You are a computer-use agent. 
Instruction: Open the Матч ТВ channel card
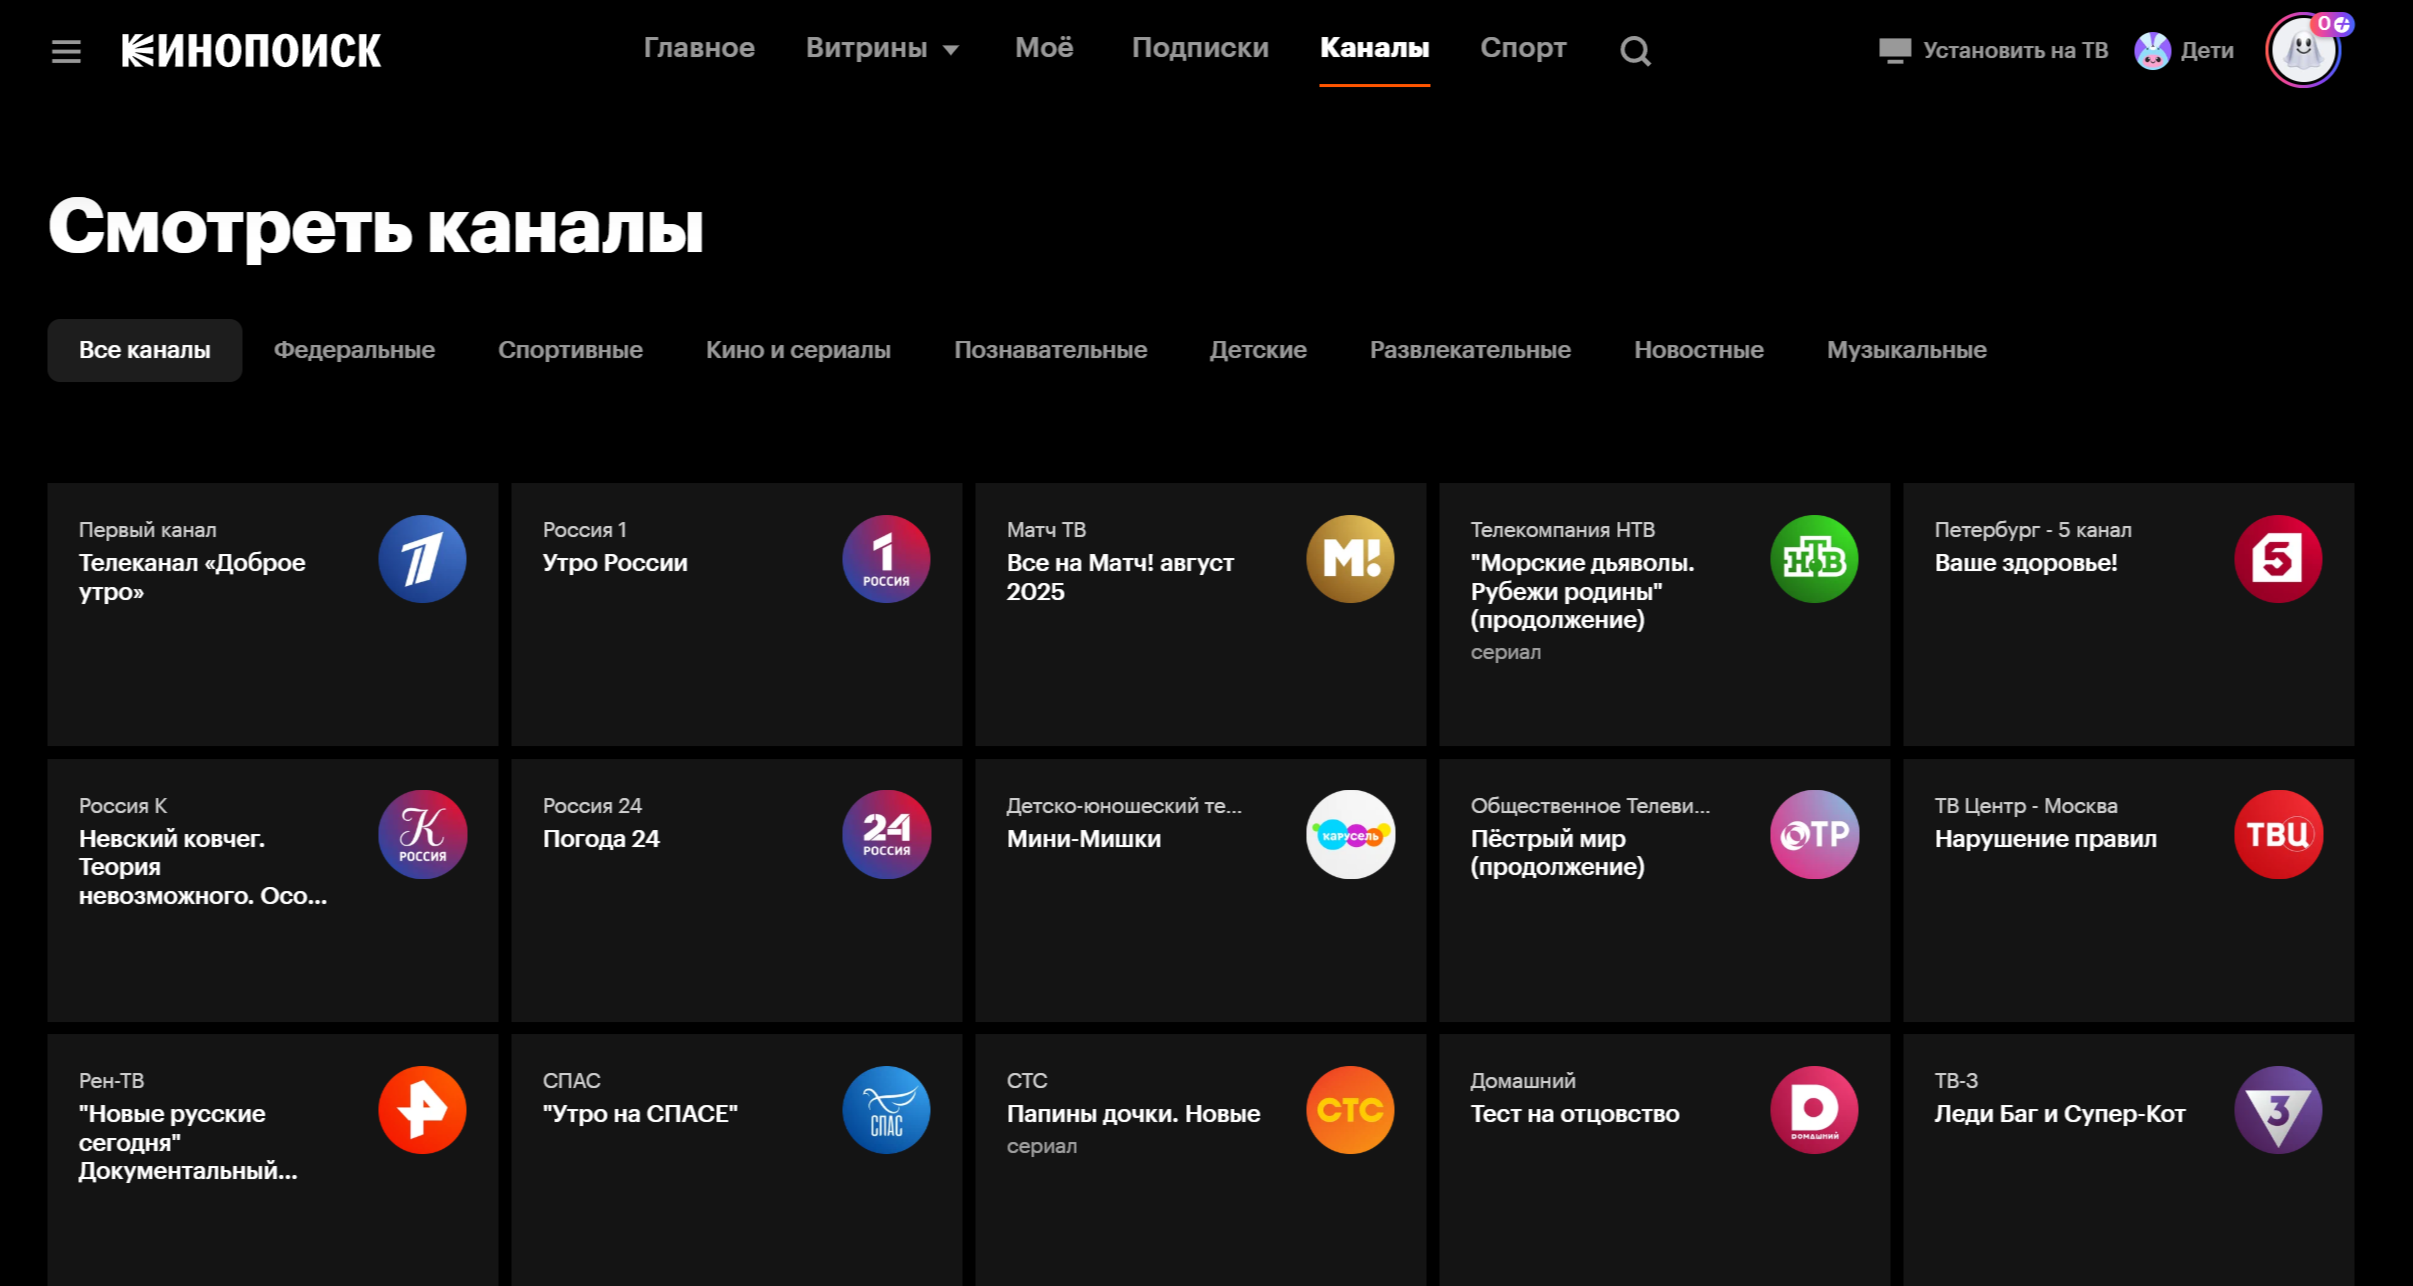tap(1200, 614)
